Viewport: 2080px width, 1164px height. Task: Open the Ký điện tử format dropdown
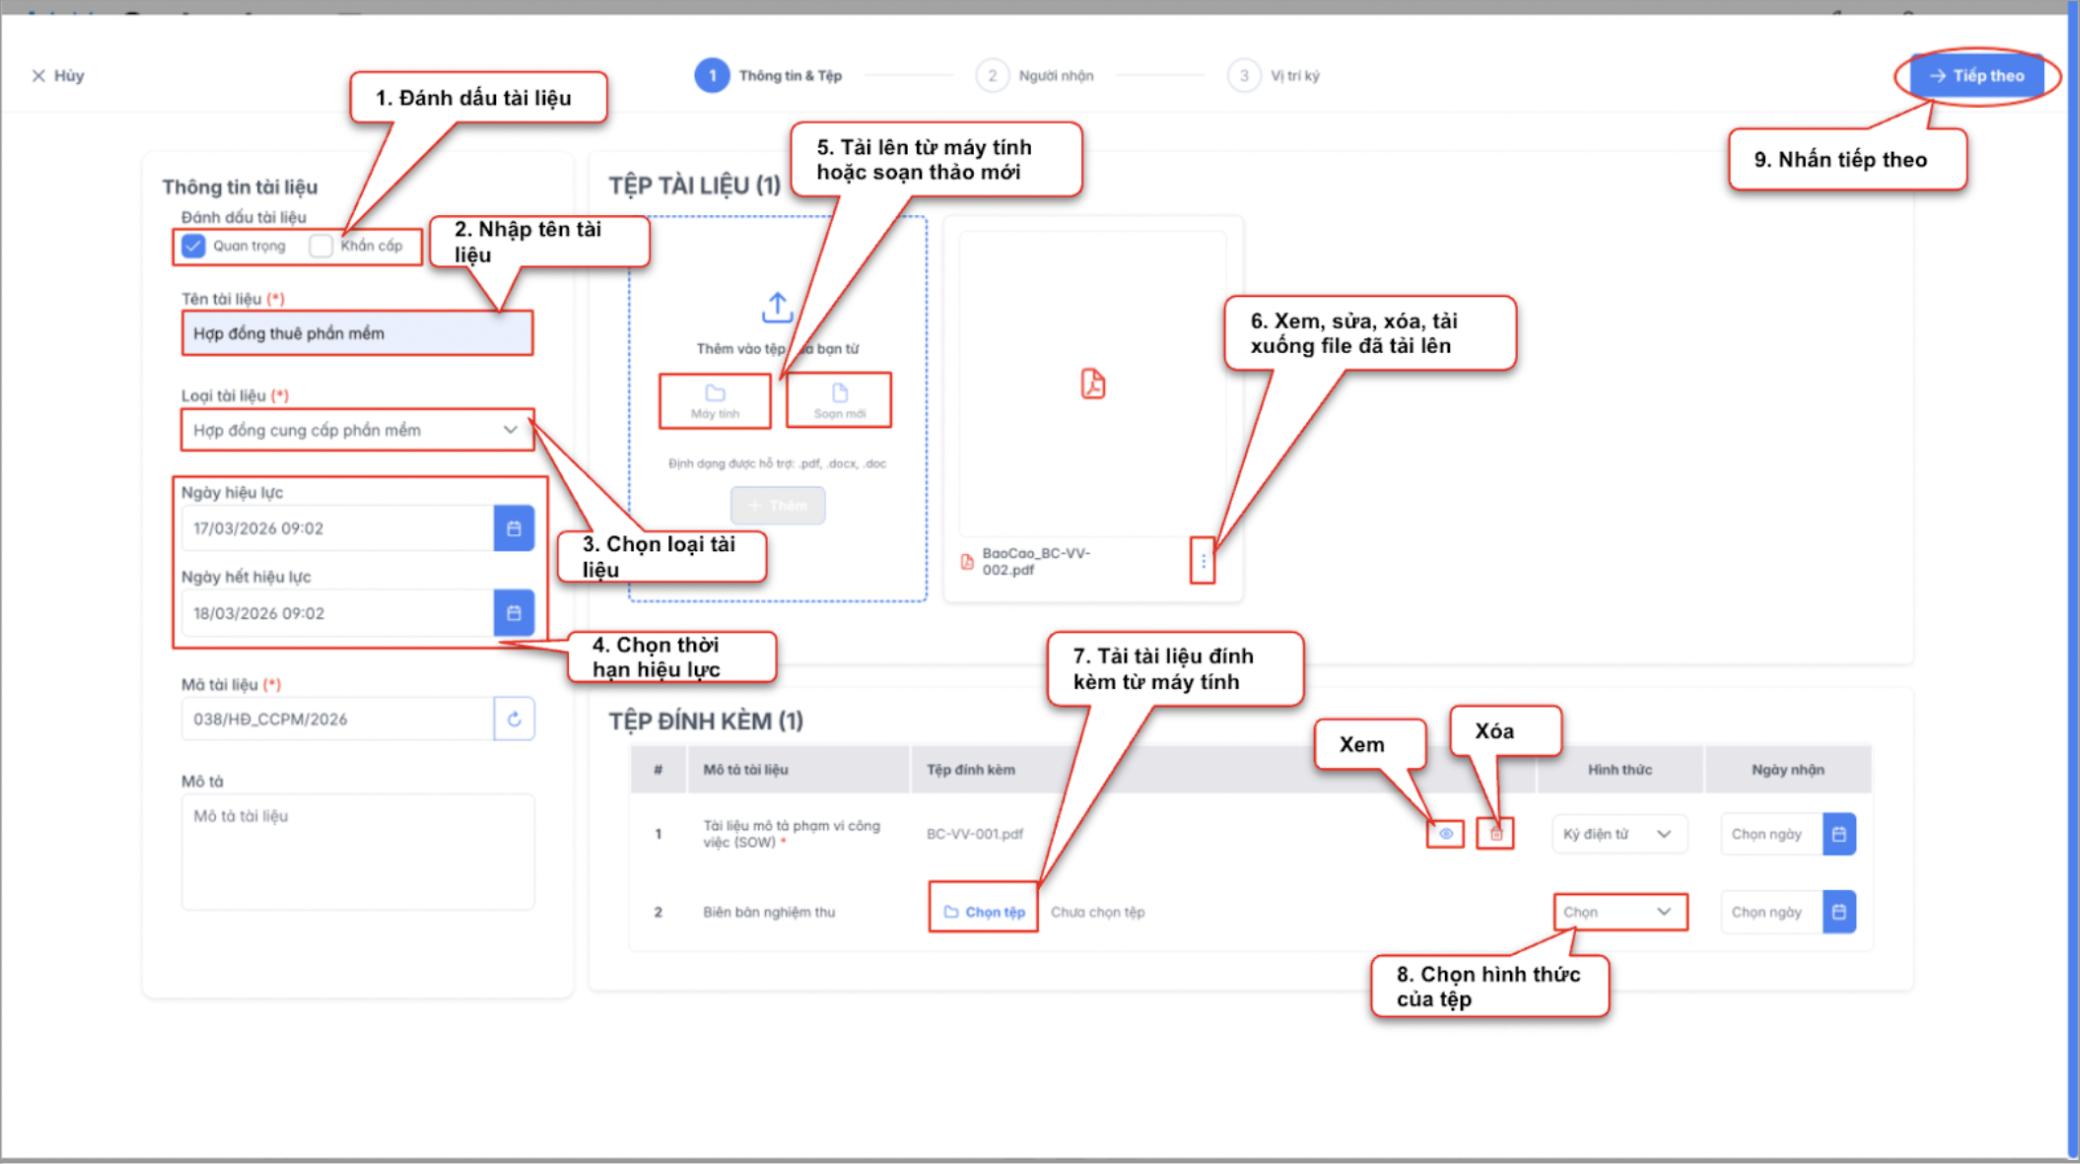1619,834
